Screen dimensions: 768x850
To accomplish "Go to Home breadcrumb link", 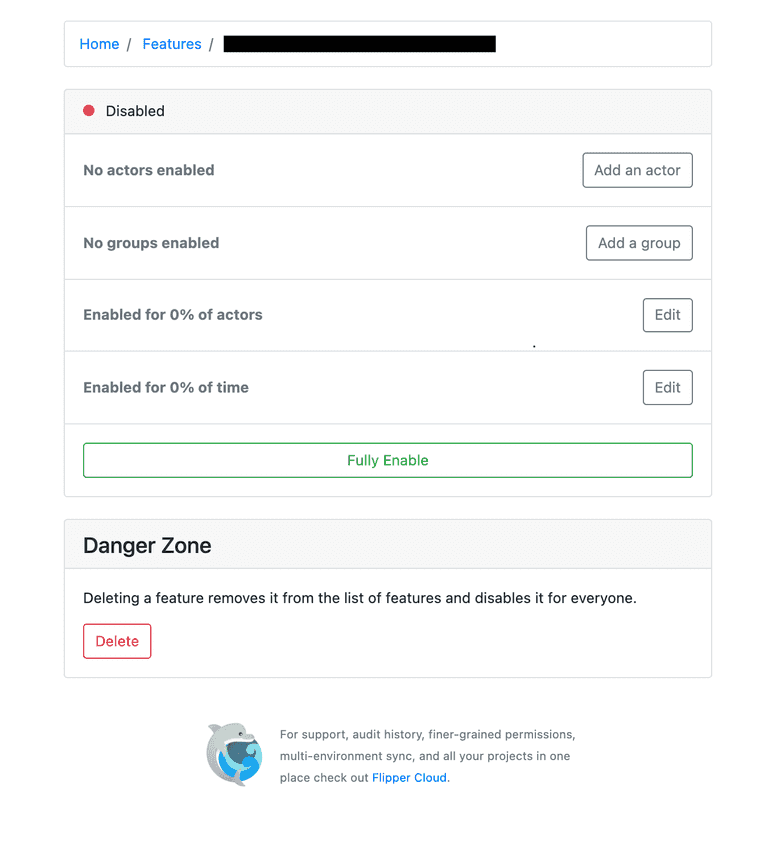I will click(99, 44).
